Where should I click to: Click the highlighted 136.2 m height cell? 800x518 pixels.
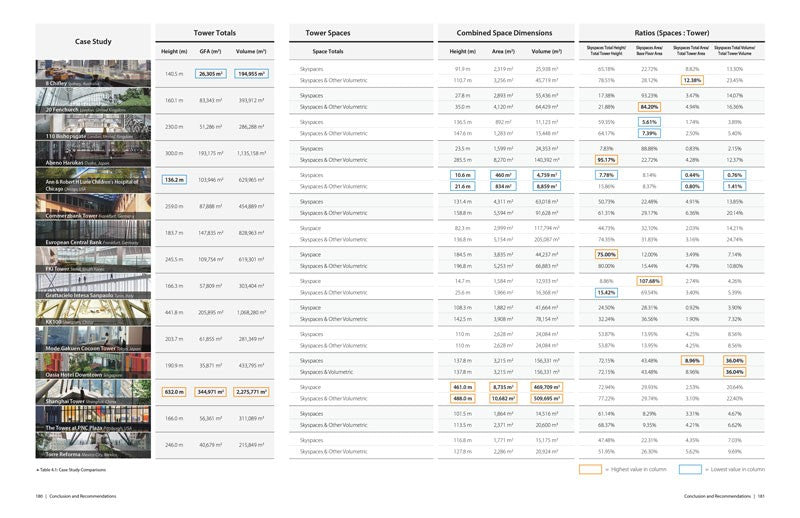(174, 180)
